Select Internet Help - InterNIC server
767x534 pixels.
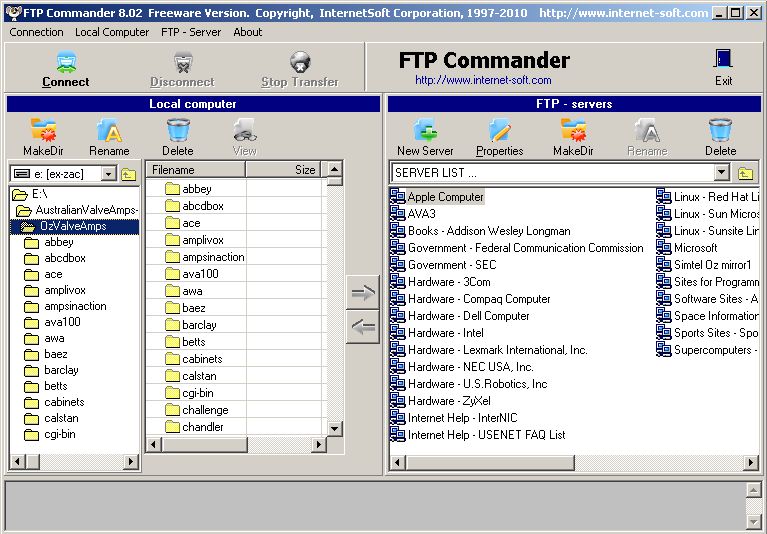pos(454,418)
